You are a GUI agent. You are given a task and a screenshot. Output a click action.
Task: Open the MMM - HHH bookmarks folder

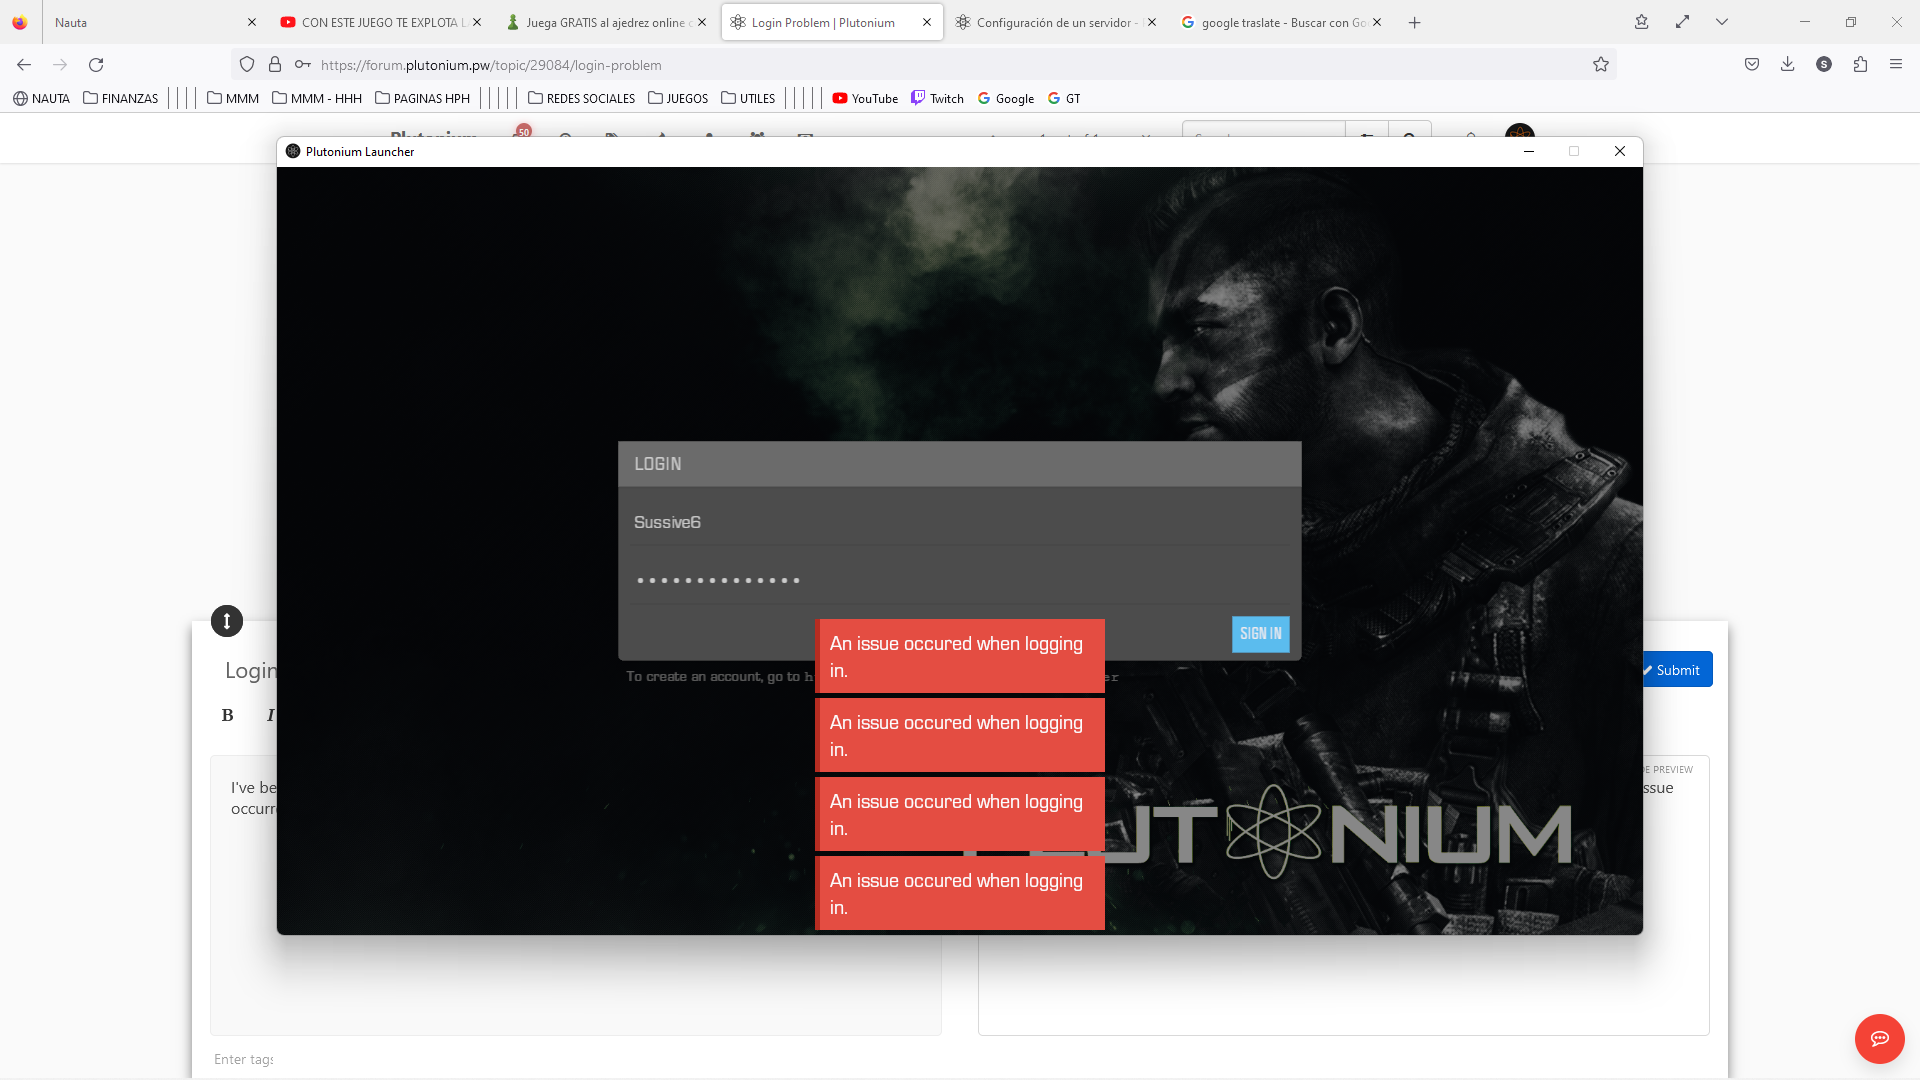(317, 98)
